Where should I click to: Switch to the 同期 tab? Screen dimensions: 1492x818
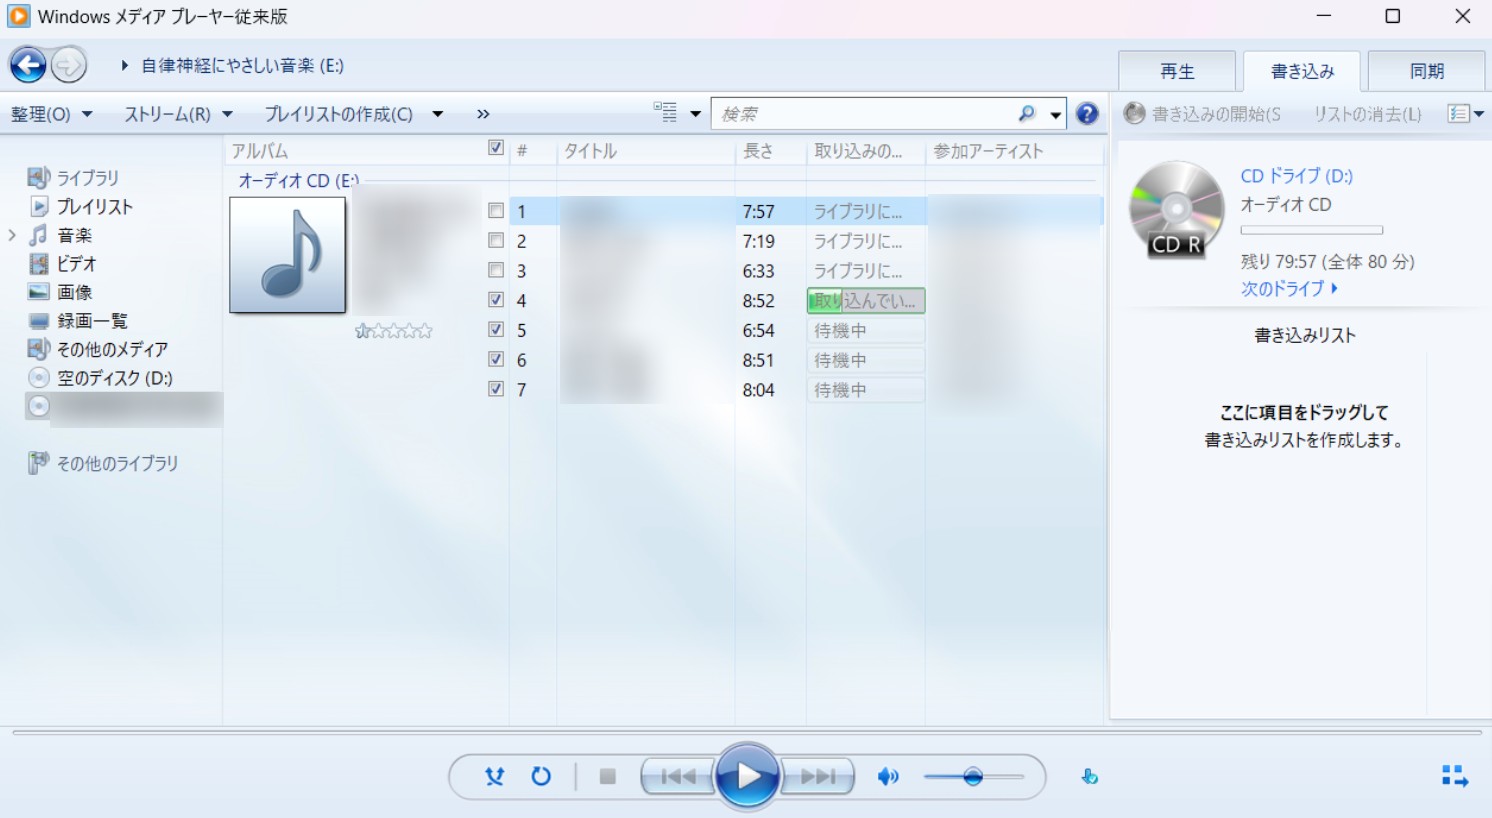(x=1427, y=71)
